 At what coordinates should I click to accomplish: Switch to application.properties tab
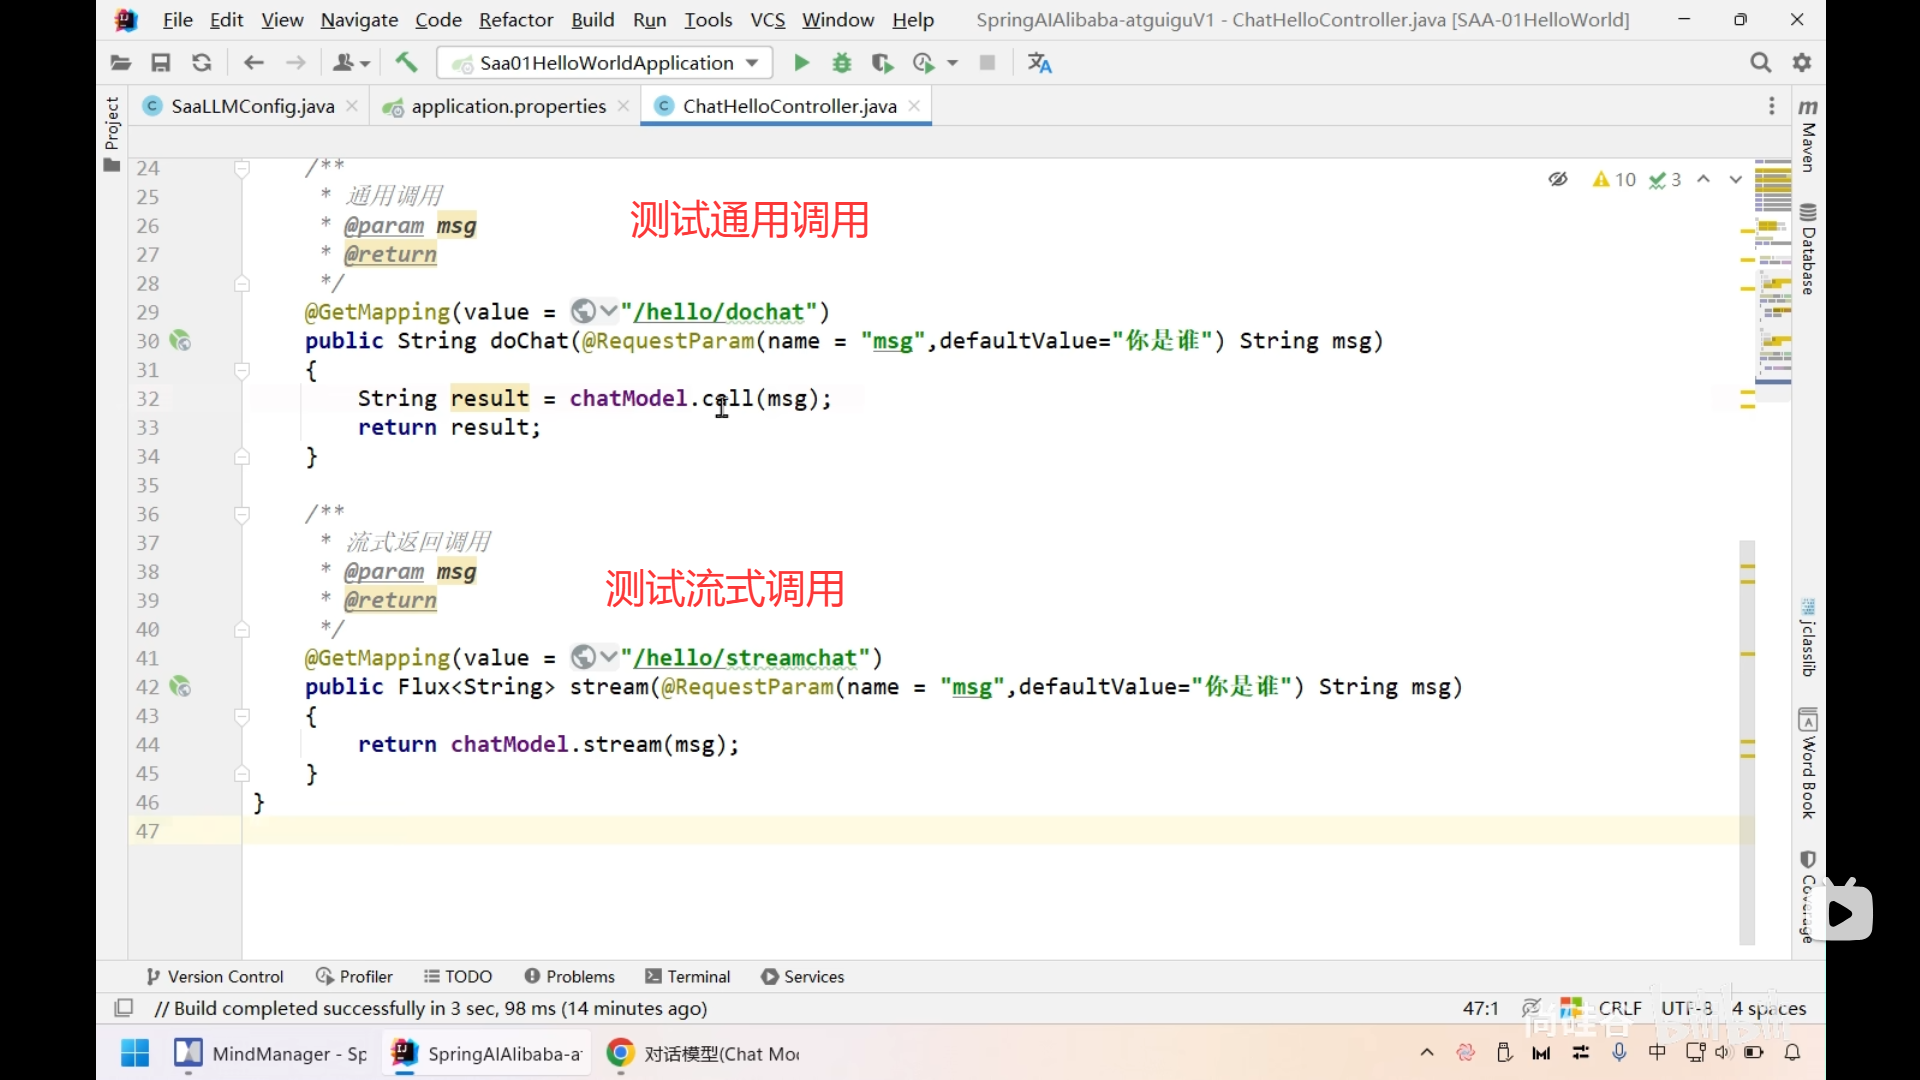[x=508, y=106]
